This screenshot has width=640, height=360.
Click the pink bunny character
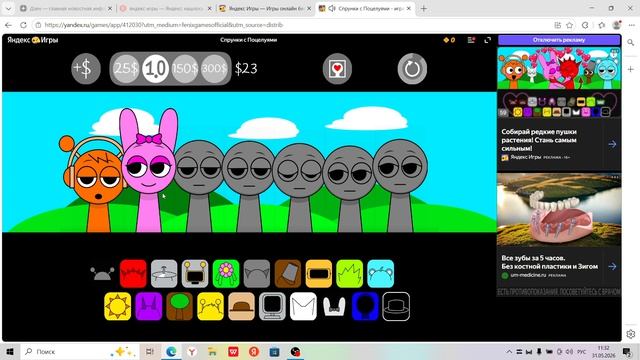pos(149,171)
